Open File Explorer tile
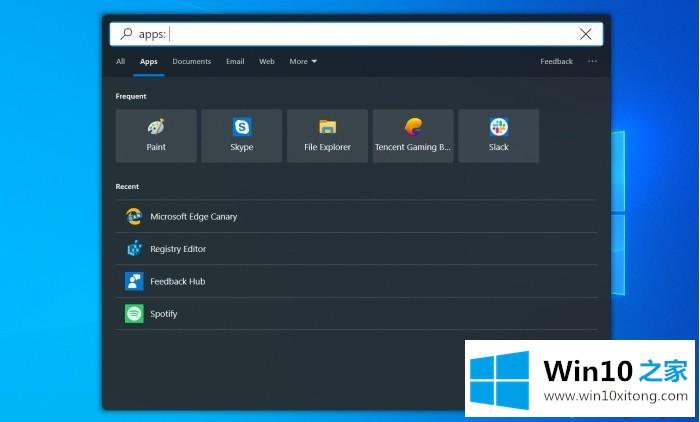The width and height of the screenshot is (700, 422). [327, 136]
